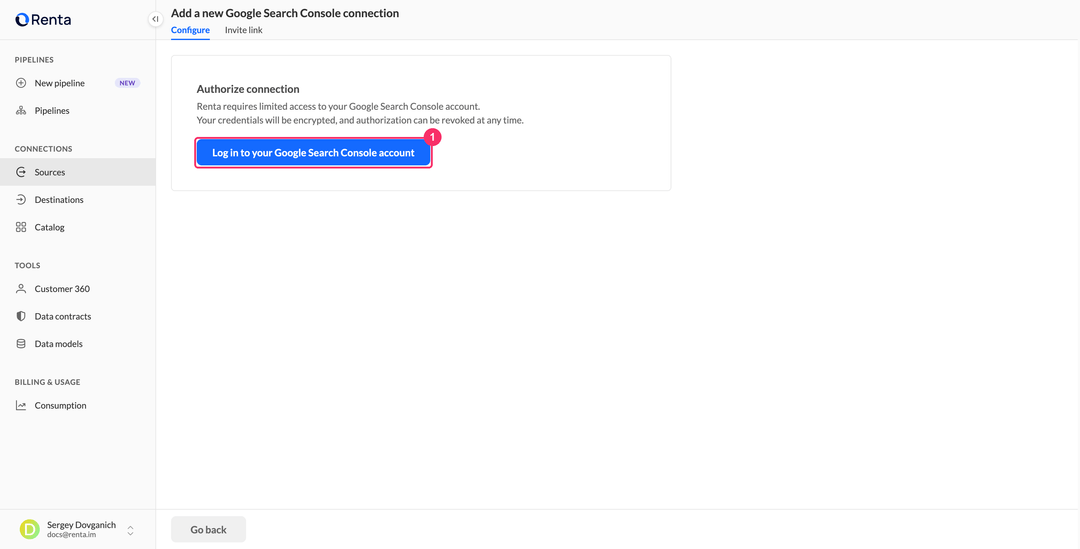The width and height of the screenshot is (1080, 549).
Task: Click the user avatar with letter D
Action: point(30,530)
